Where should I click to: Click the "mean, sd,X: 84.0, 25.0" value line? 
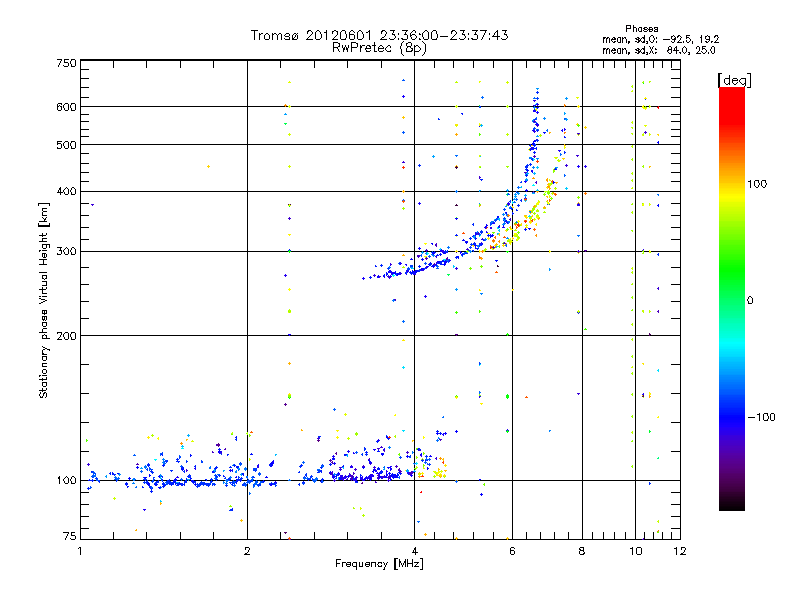point(659,51)
